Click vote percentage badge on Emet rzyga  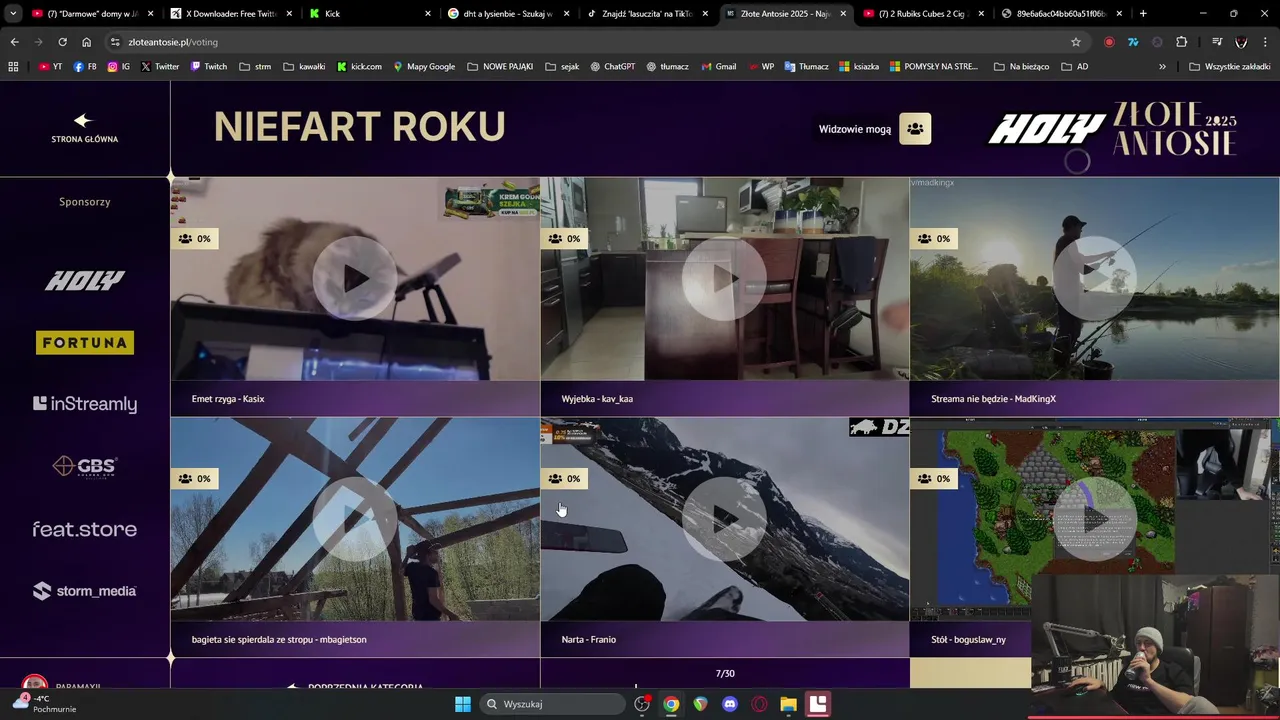[195, 238]
